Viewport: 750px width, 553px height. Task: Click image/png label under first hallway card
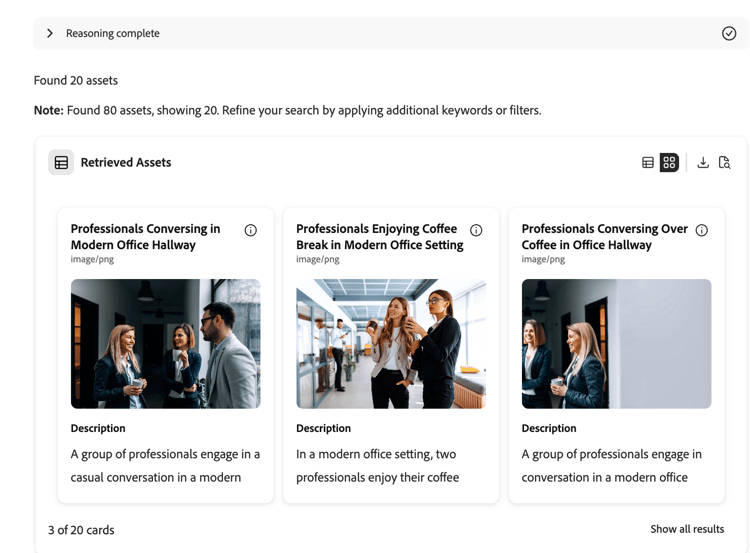[x=92, y=259]
